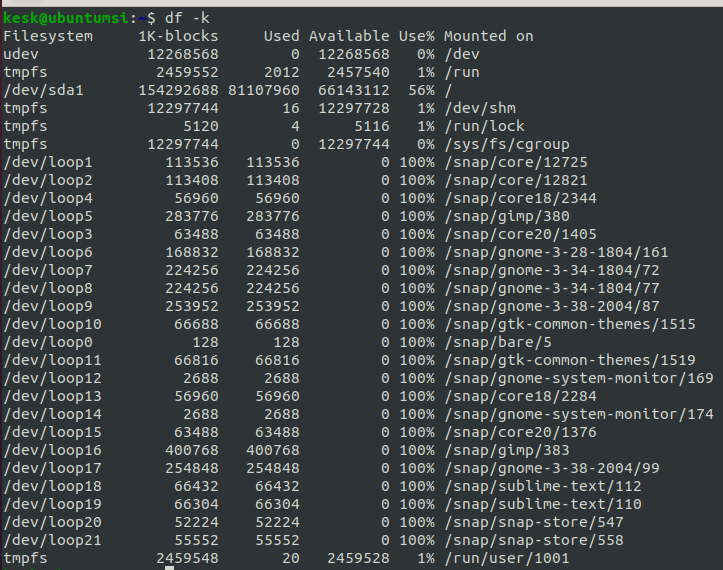
Task: Click the 'Mounted on' column header
Action: [x=489, y=36]
